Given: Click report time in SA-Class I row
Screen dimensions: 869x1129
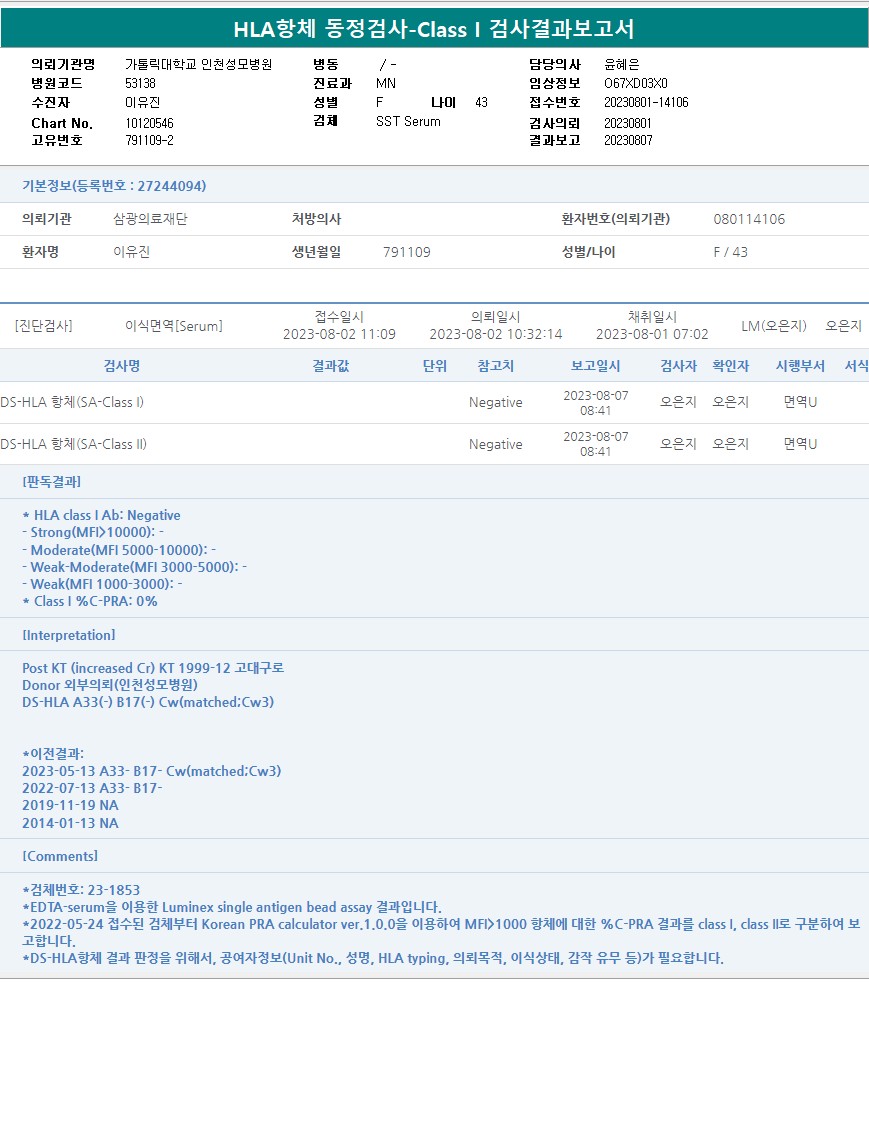Looking at the screenshot, I should [x=595, y=402].
